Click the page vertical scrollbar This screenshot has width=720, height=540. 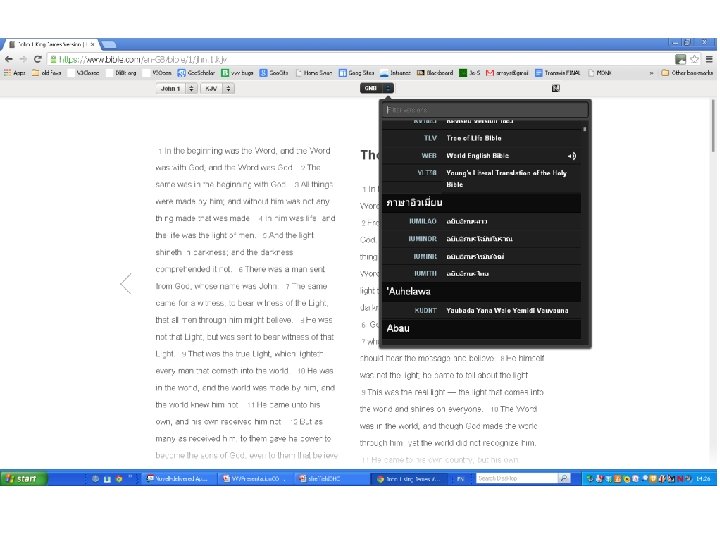713,126
